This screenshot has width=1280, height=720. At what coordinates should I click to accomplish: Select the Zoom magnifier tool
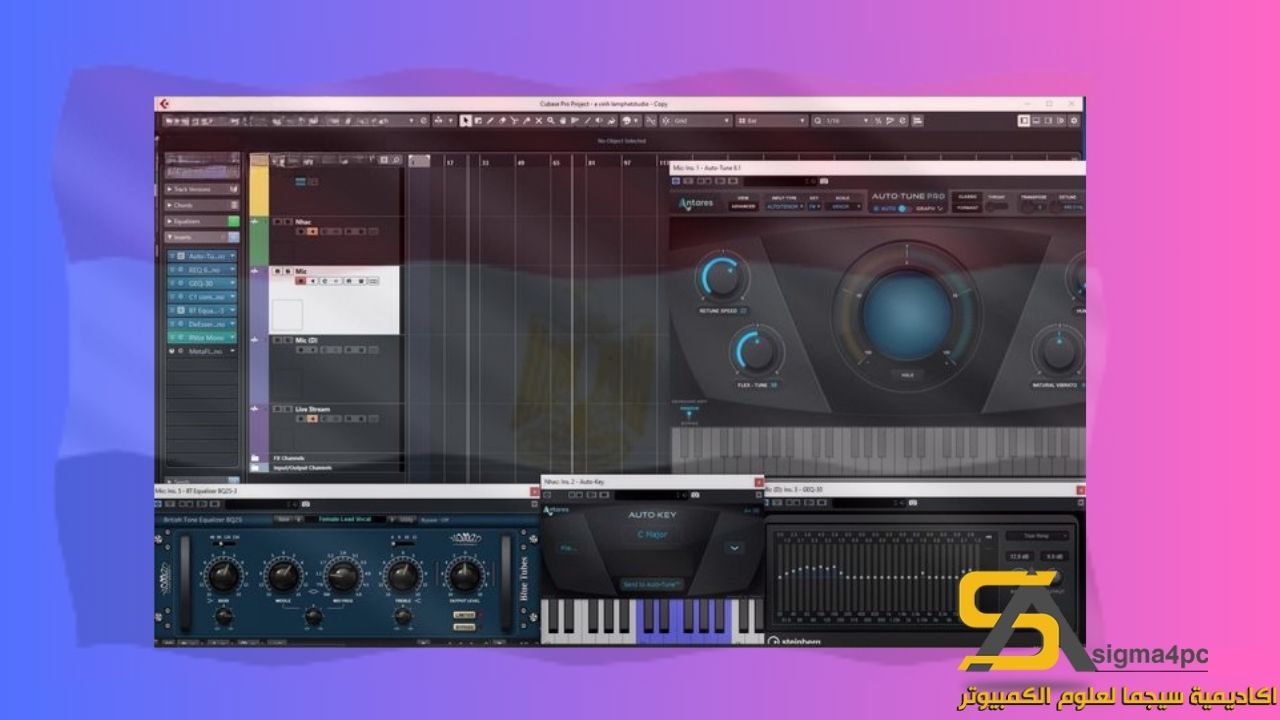coord(551,120)
